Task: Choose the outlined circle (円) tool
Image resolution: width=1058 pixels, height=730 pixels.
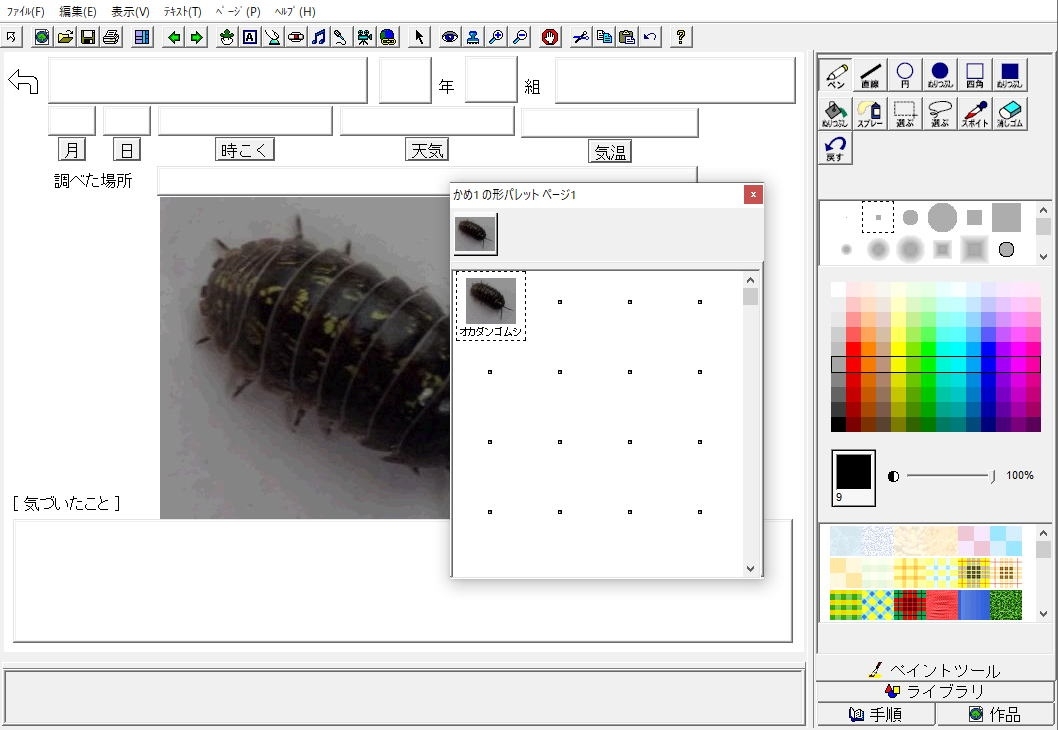Action: [x=905, y=75]
